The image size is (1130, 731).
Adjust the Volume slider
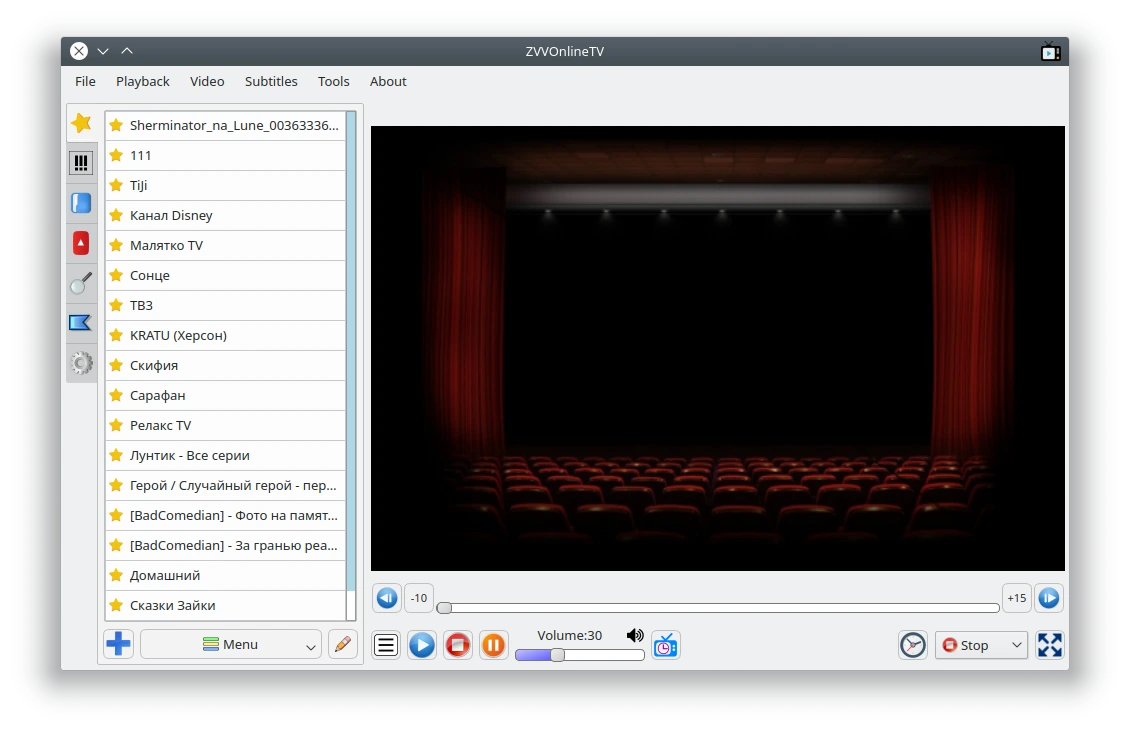pyautogui.click(x=579, y=655)
